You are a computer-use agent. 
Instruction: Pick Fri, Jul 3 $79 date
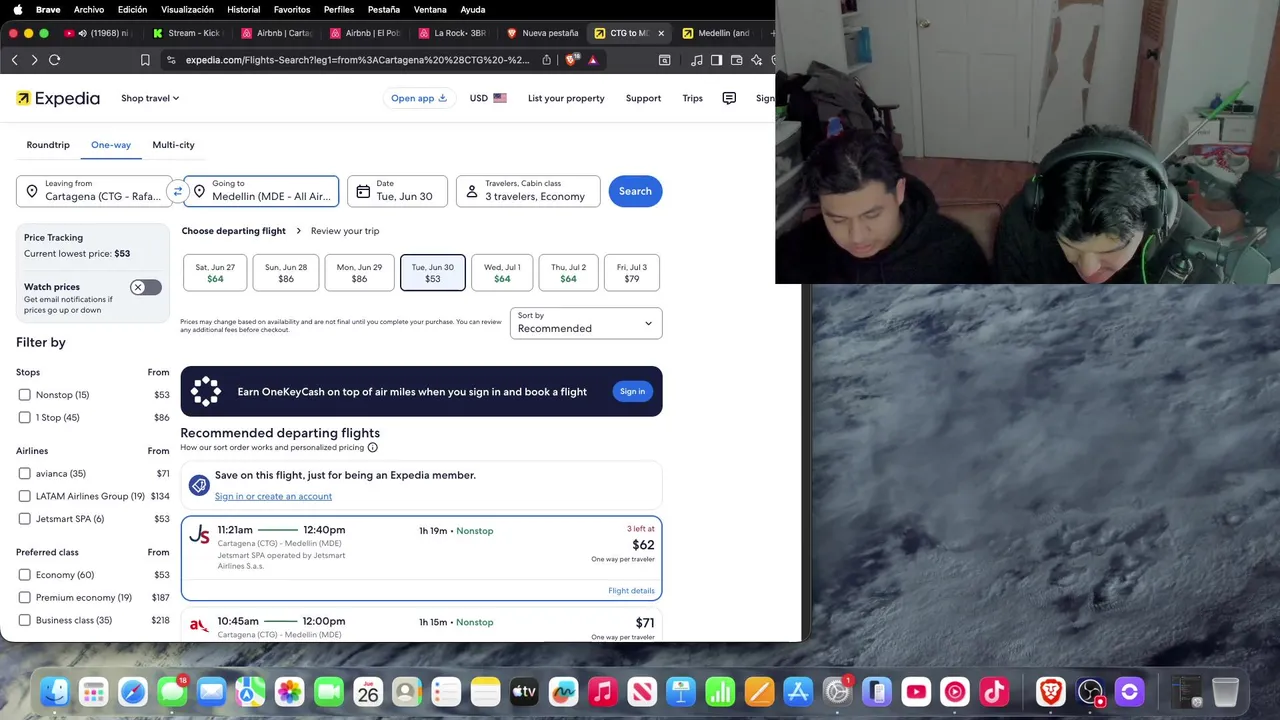pyautogui.click(x=631, y=273)
